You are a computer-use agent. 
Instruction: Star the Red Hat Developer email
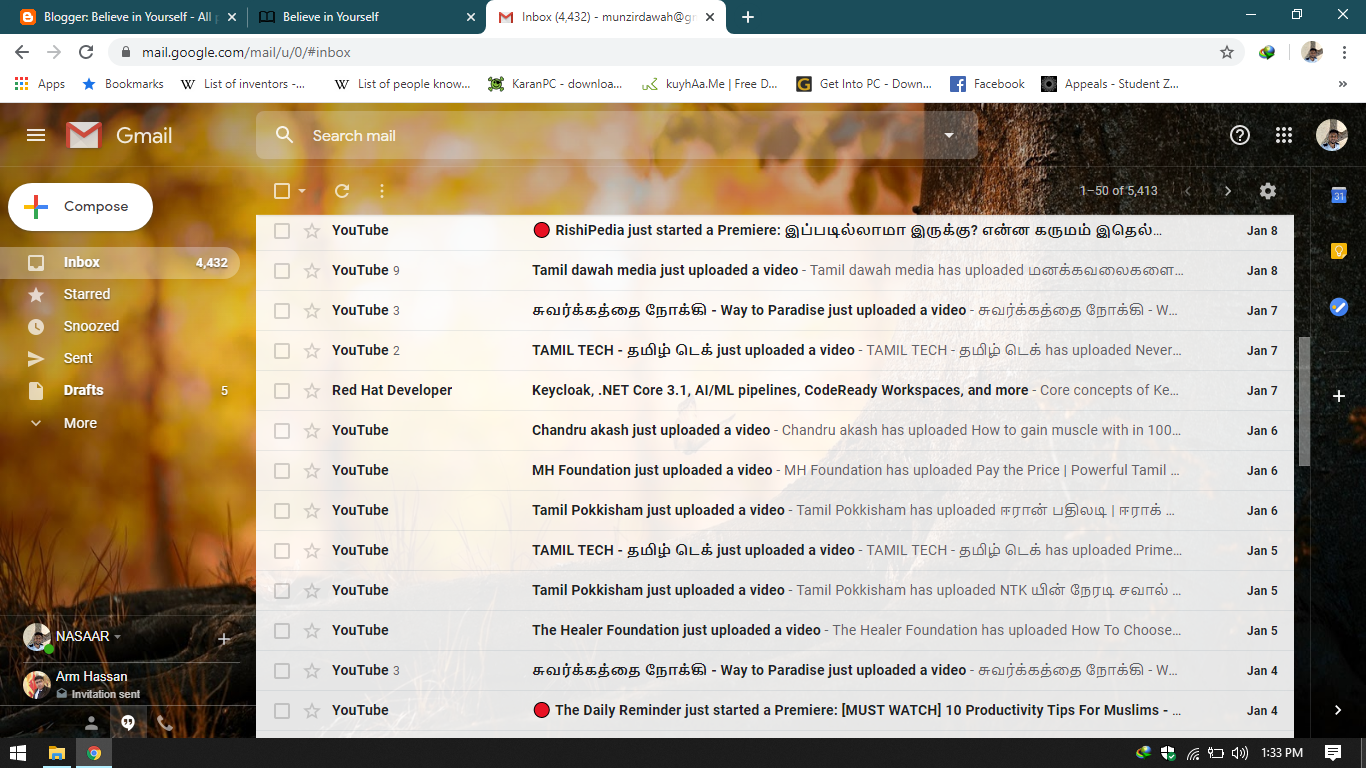(x=312, y=391)
